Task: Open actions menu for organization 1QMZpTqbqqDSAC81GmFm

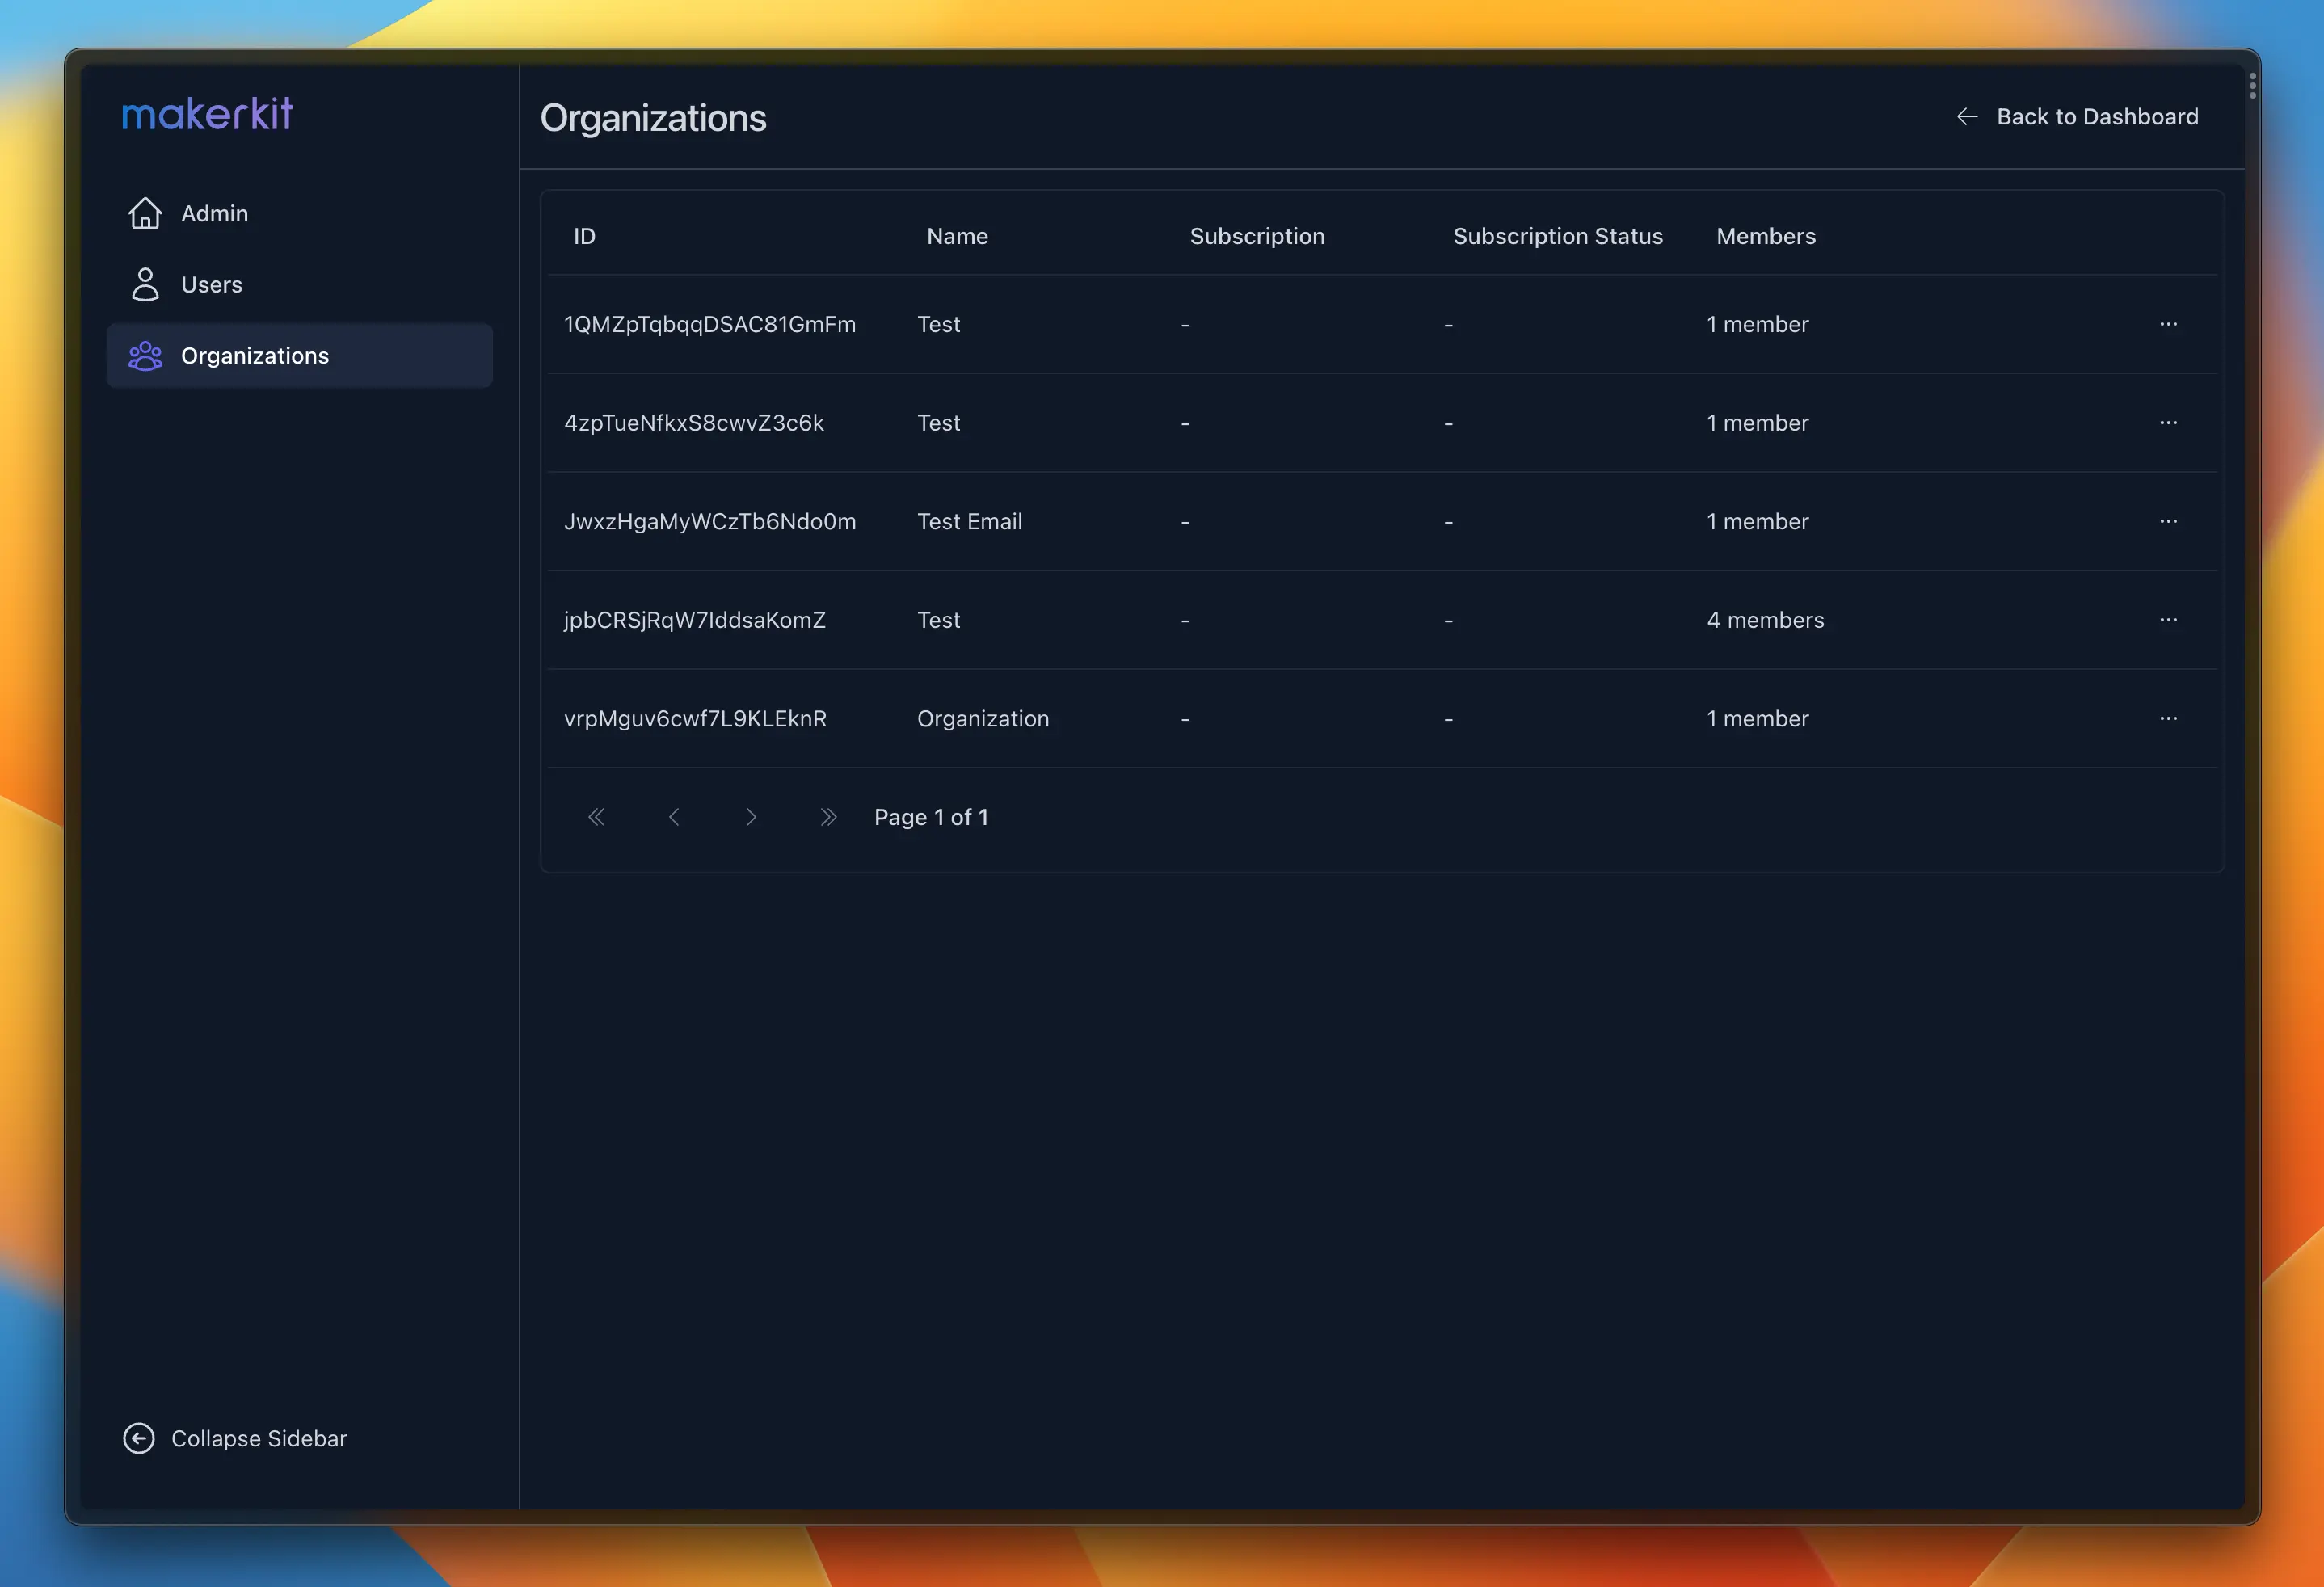Action: [2169, 323]
